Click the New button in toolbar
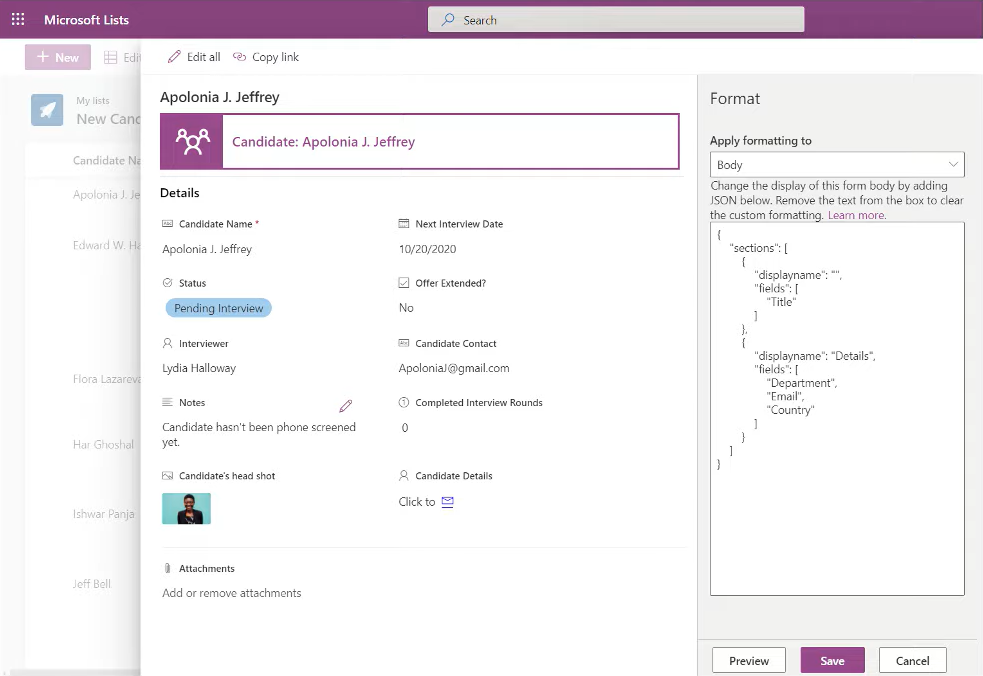 point(57,57)
